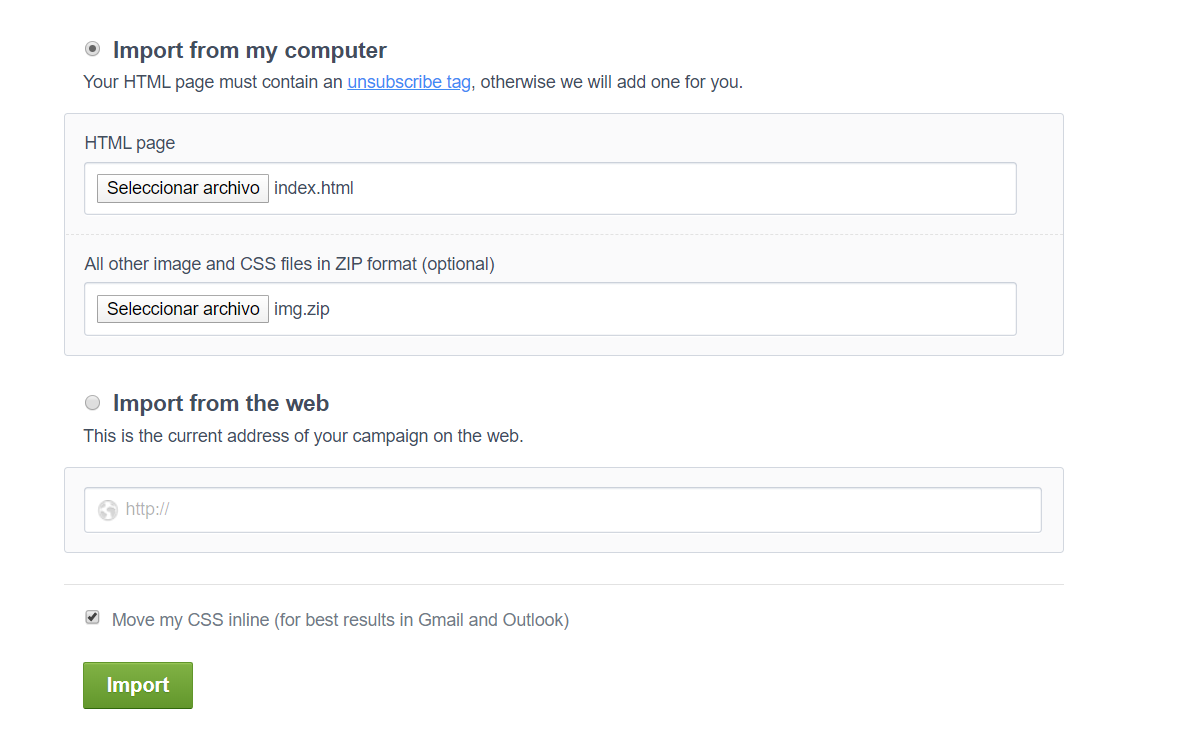The image size is (1198, 747).
Task: Click the img.zip file name text
Action: [302, 309]
